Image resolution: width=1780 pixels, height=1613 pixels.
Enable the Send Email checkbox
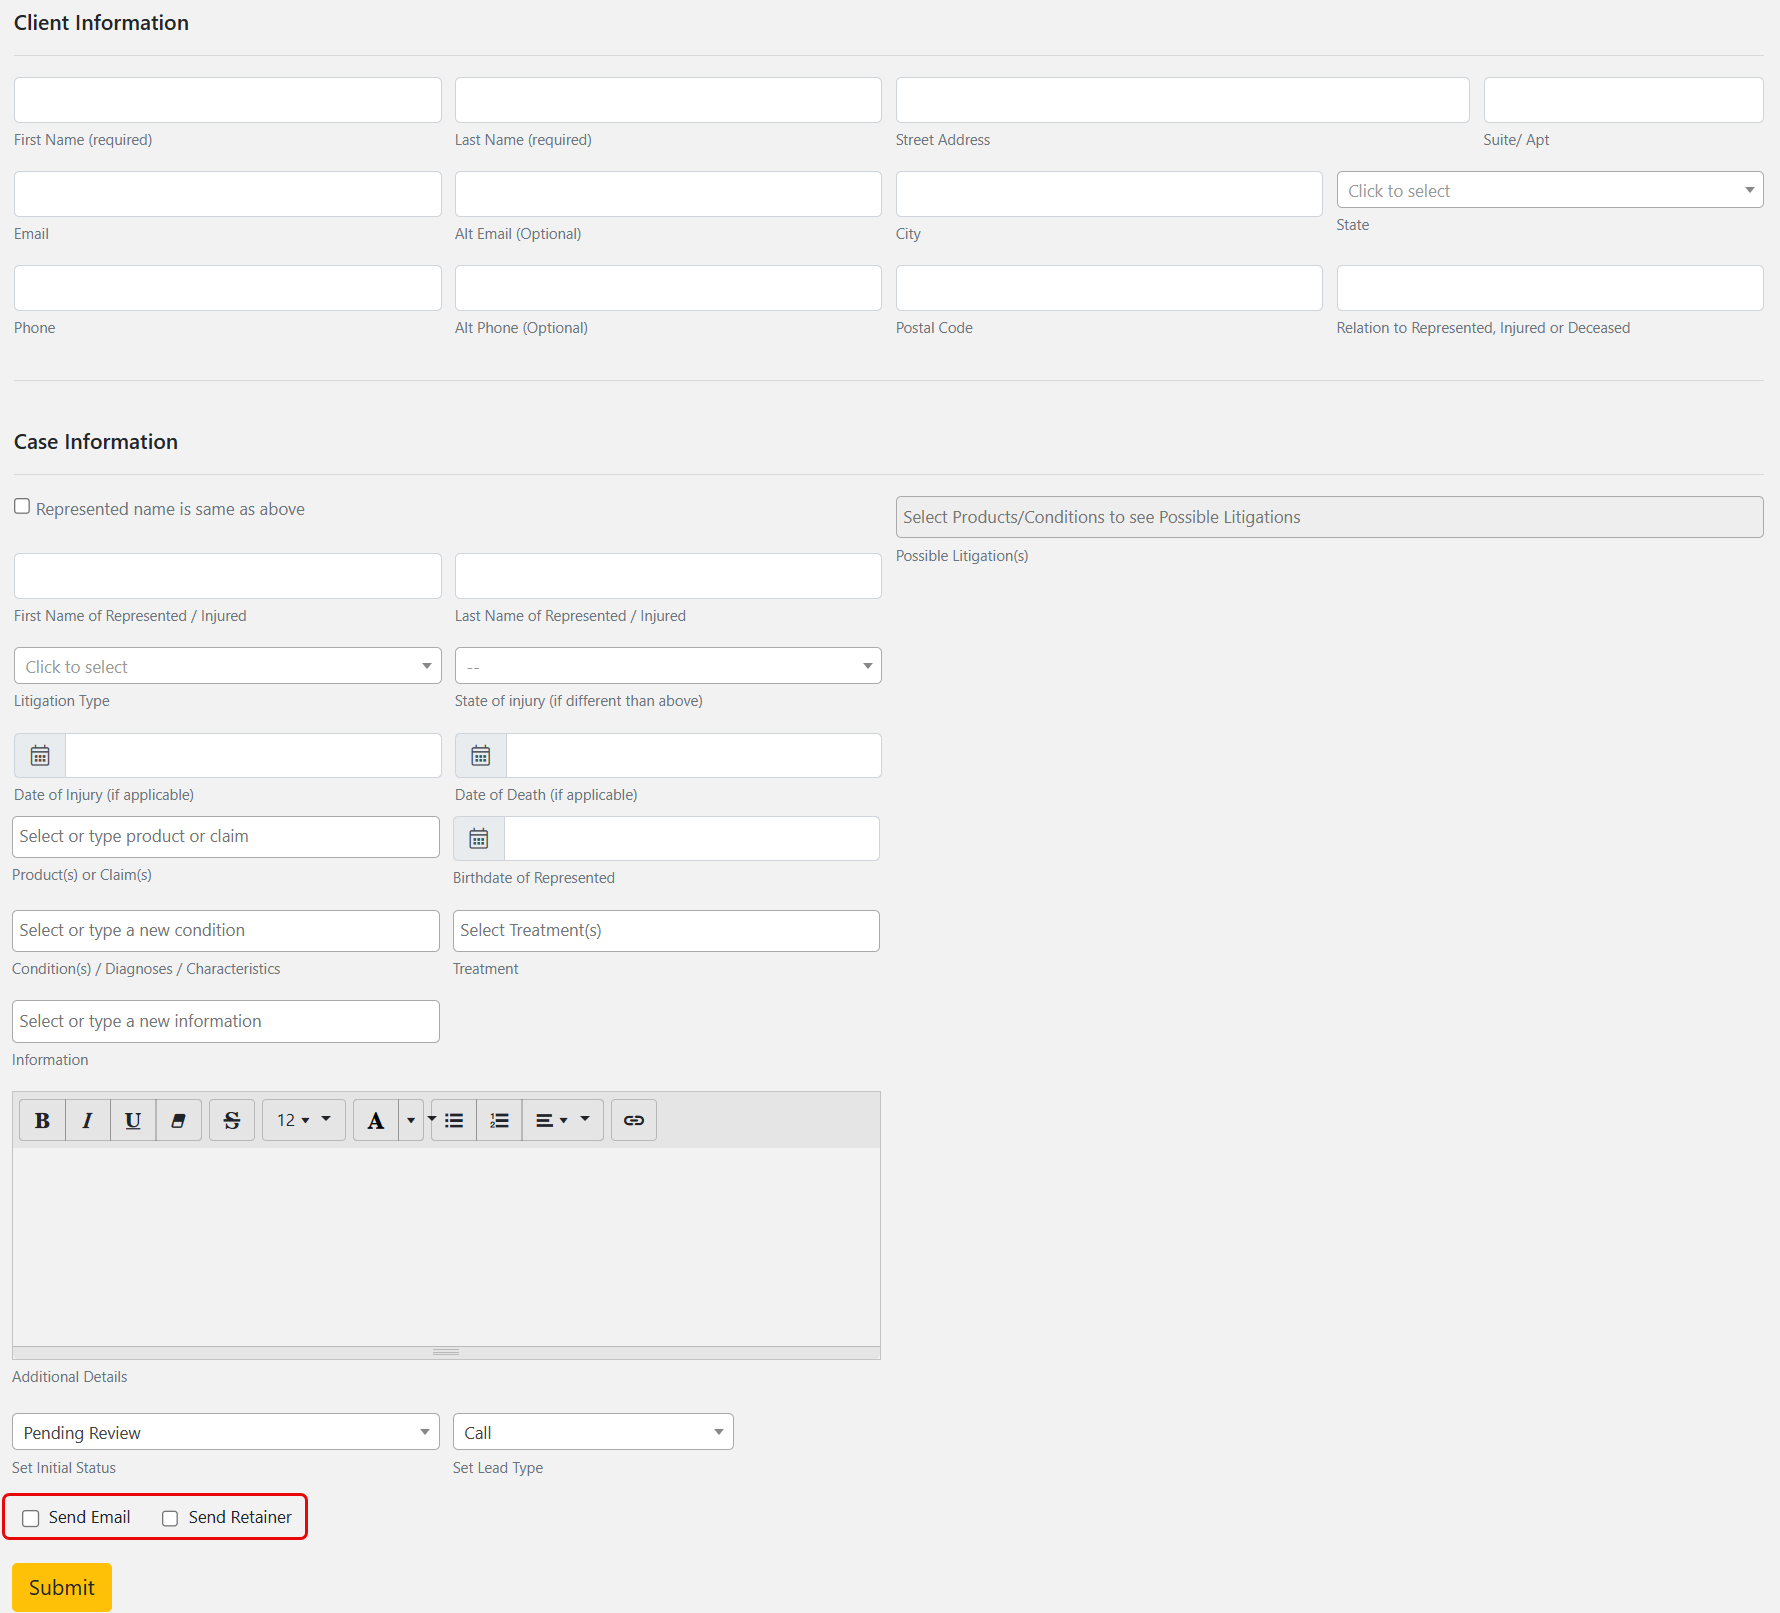pyautogui.click(x=31, y=1518)
